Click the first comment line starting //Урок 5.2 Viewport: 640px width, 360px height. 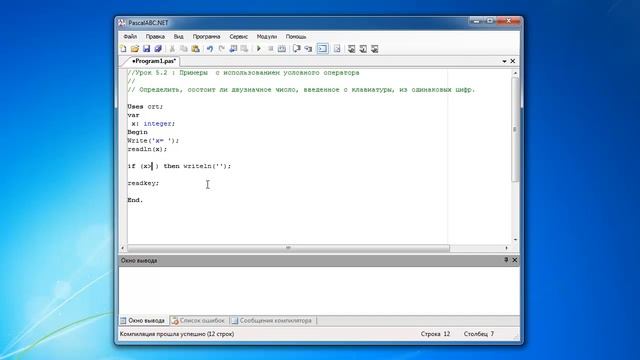click(x=243, y=73)
